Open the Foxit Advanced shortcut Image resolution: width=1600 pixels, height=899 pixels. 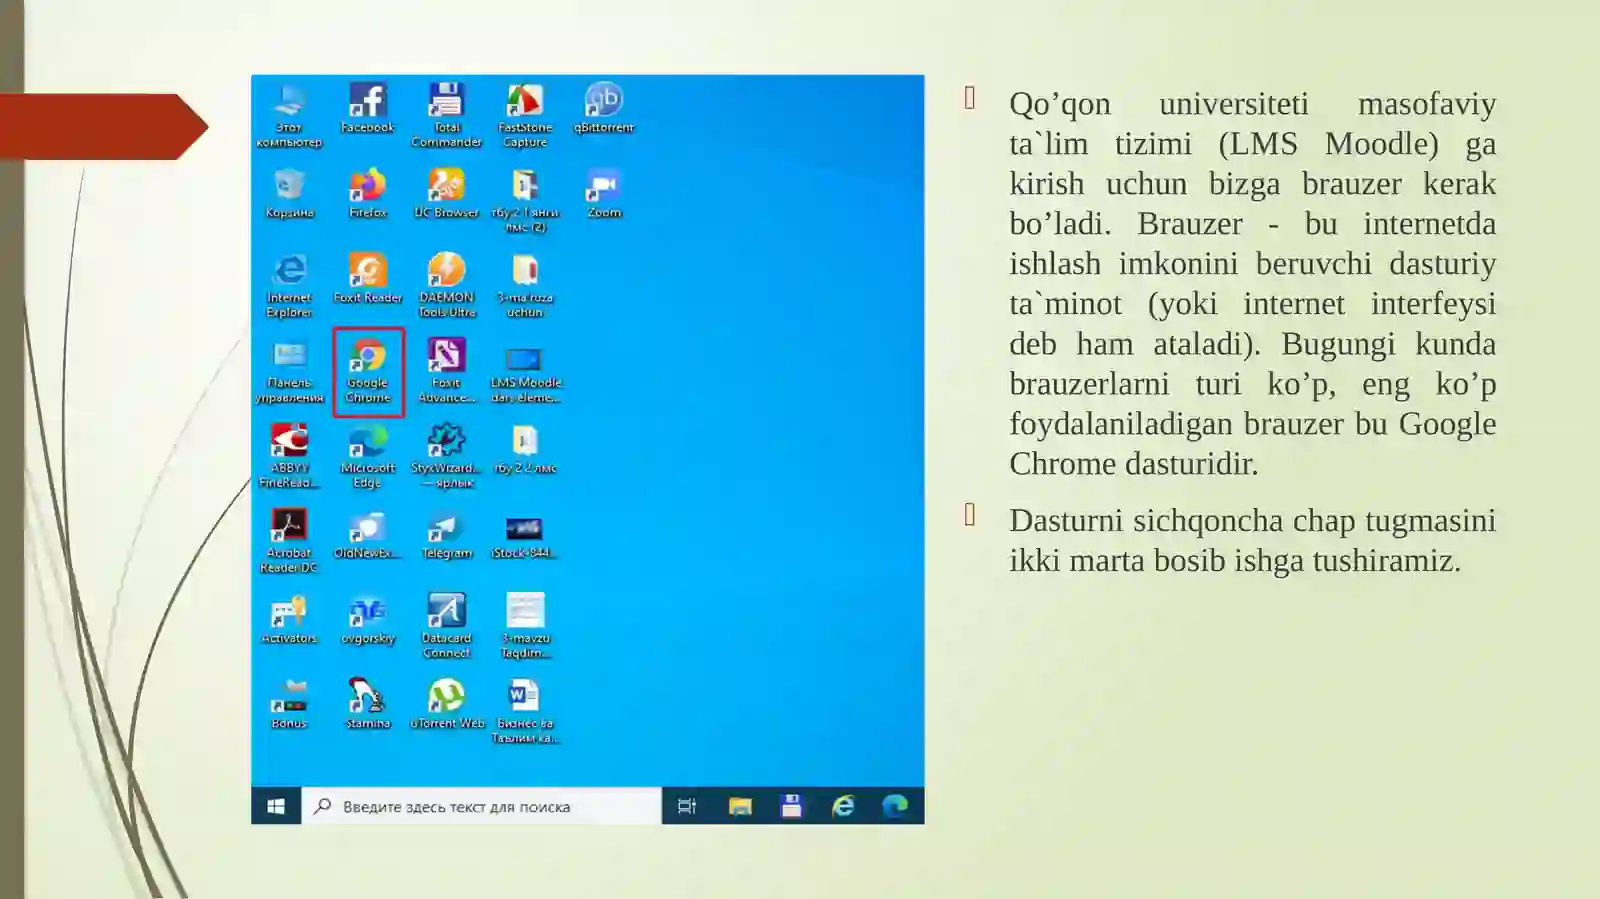446,370
